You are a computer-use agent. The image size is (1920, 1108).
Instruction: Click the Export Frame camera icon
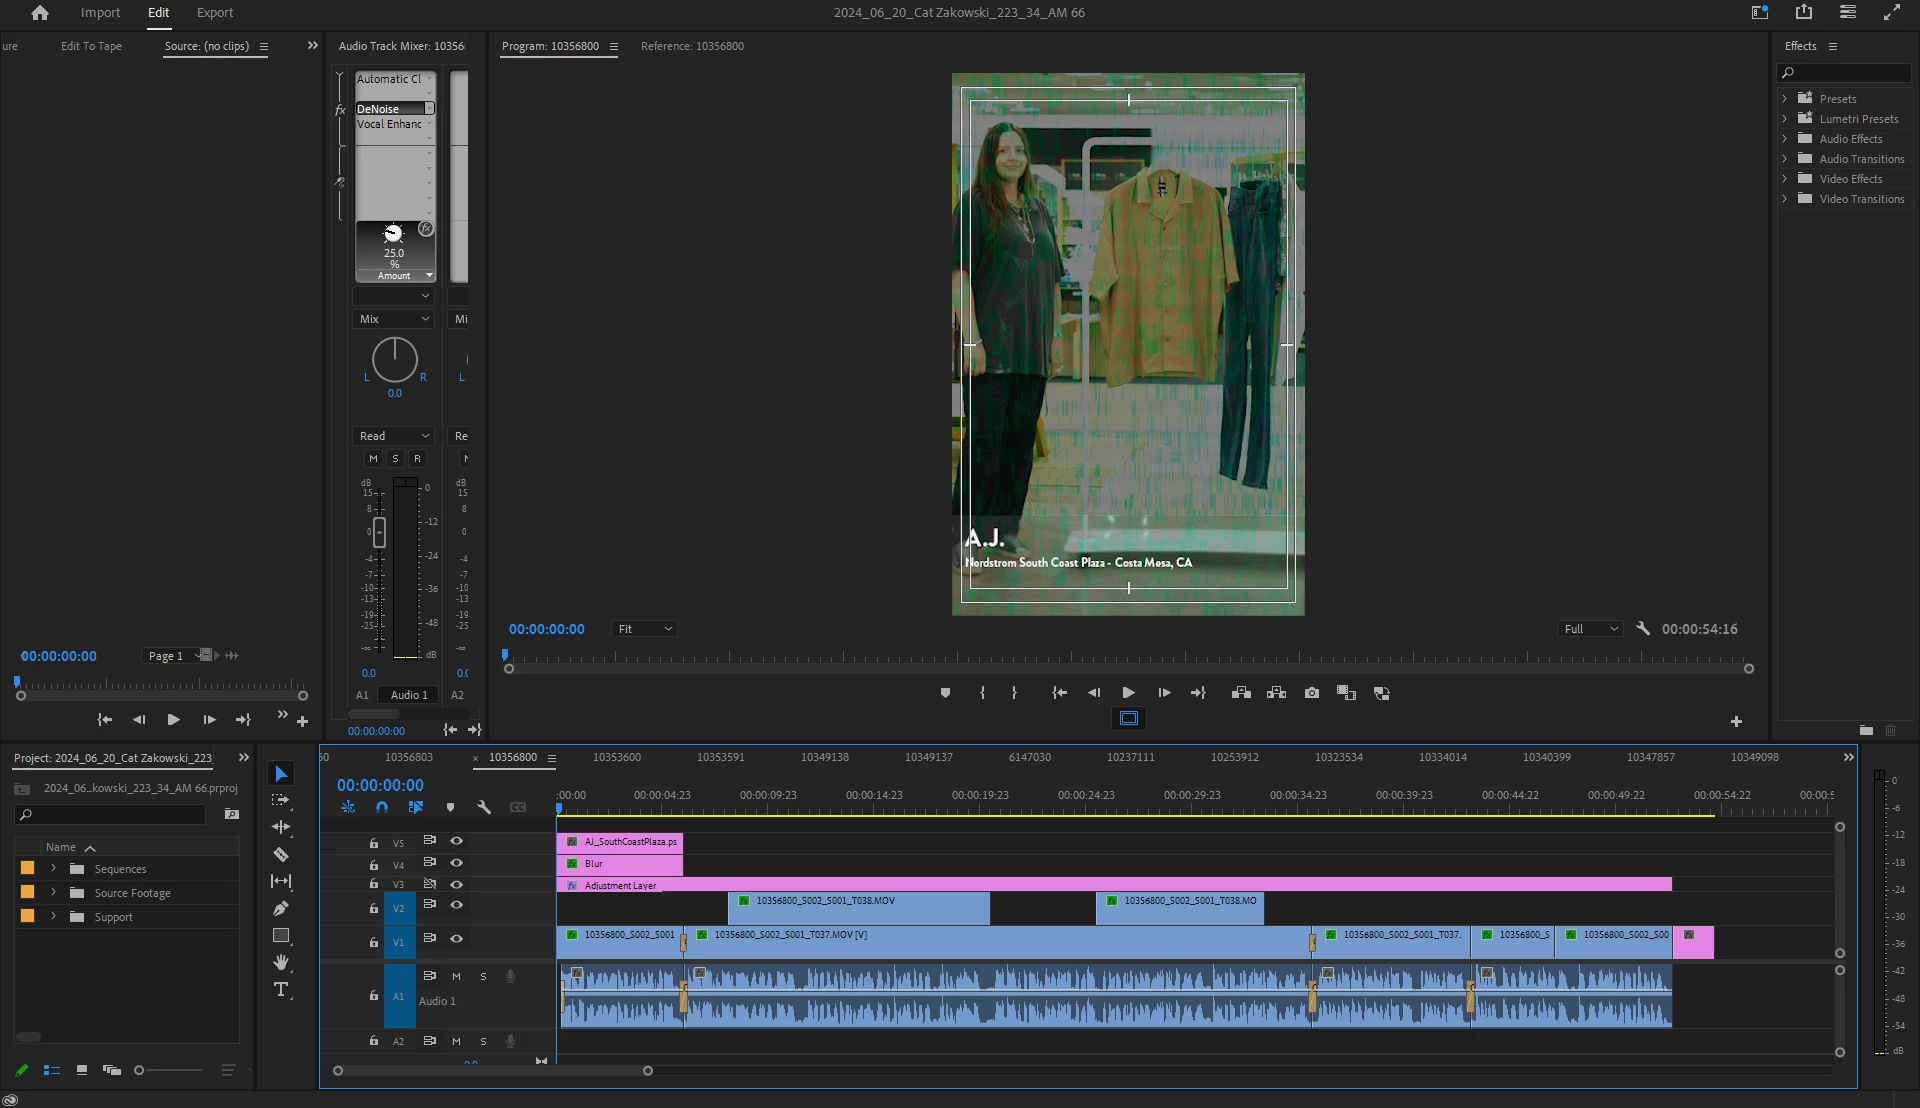[x=1312, y=693]
